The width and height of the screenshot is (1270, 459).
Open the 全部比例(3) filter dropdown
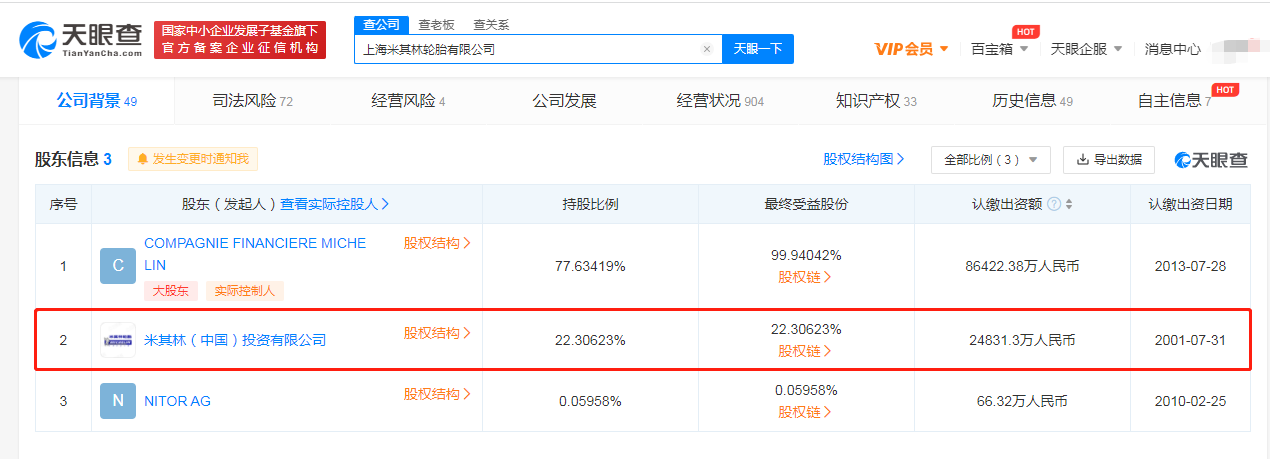(x=991, y=160)
